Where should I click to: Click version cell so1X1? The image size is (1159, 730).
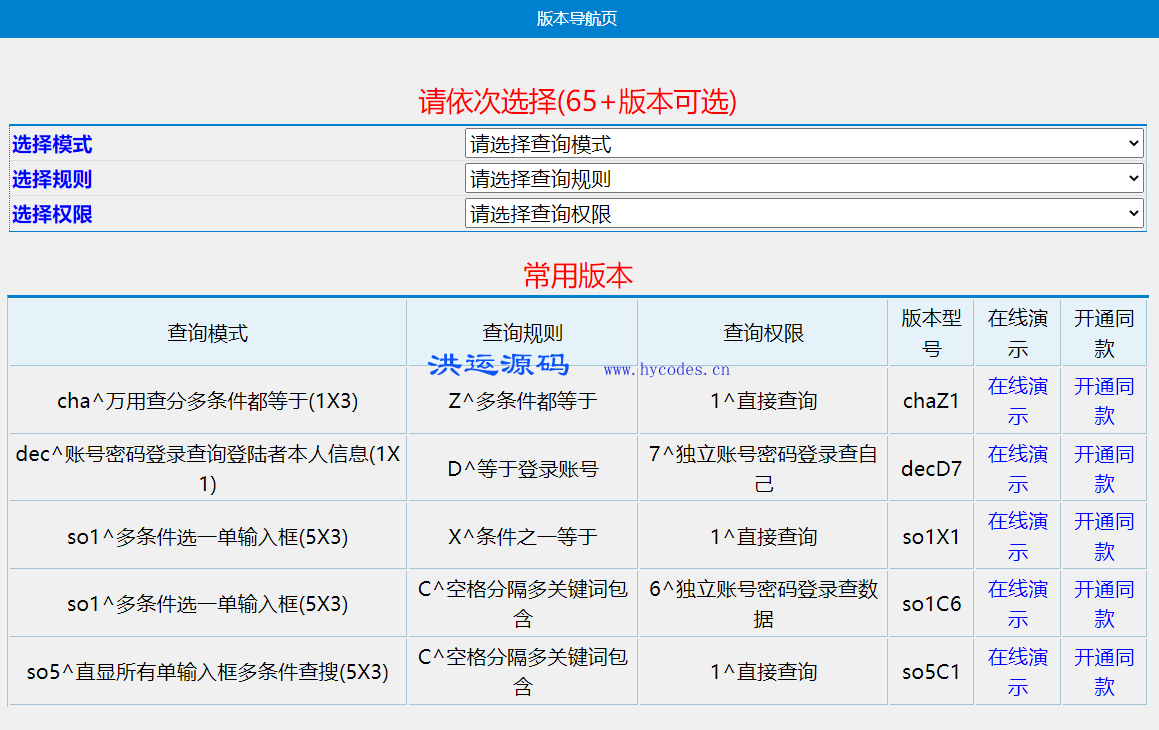coord(931,536)
